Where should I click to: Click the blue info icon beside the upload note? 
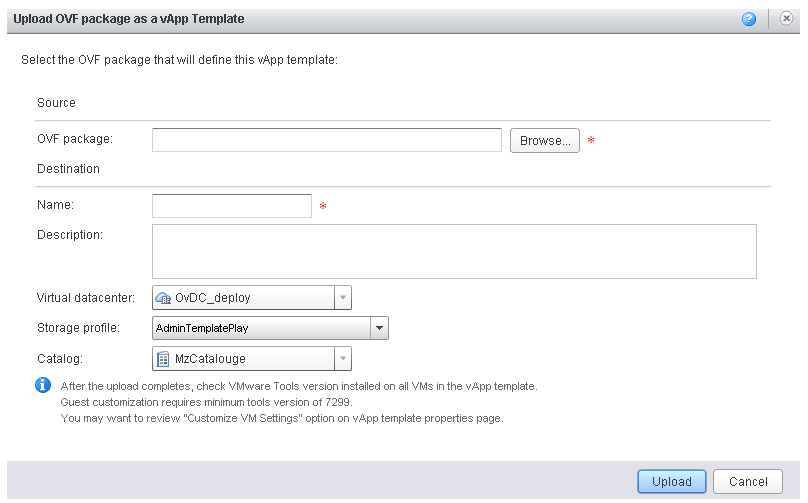pyautogui.click(x=43, y=385)
